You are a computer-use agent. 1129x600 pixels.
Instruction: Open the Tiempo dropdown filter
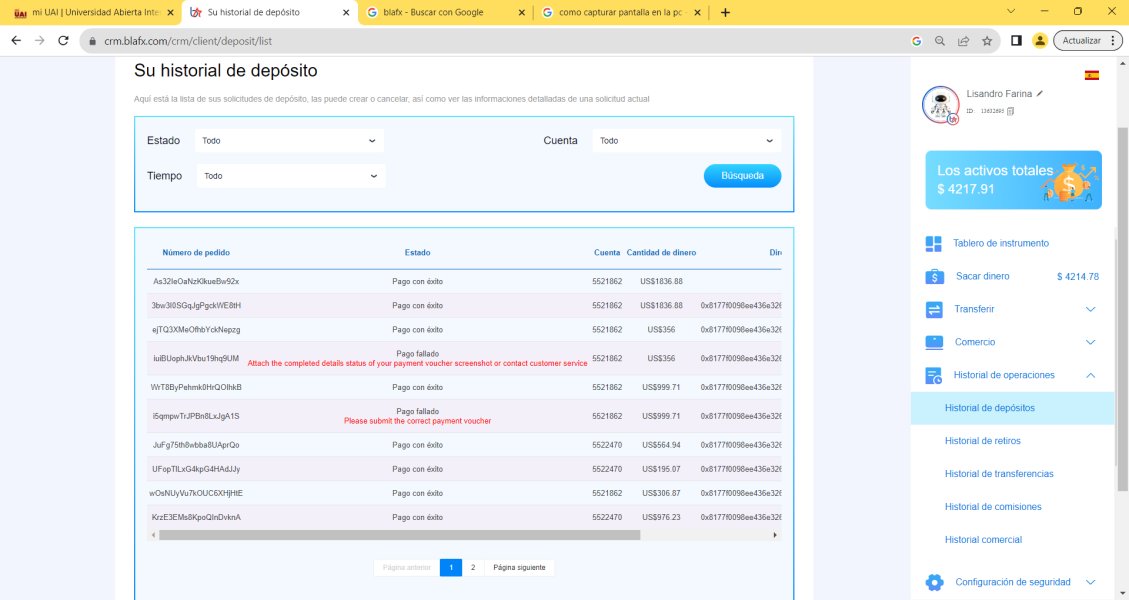289,176
